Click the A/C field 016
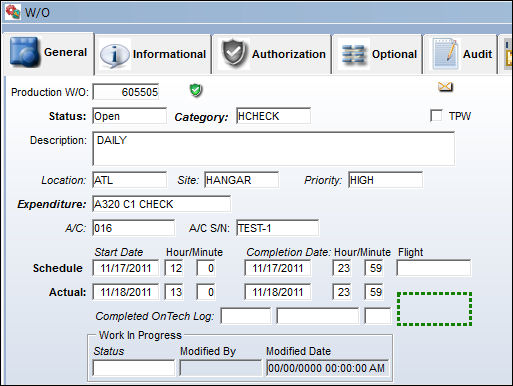The image size is (513, 386). point(134,228)
